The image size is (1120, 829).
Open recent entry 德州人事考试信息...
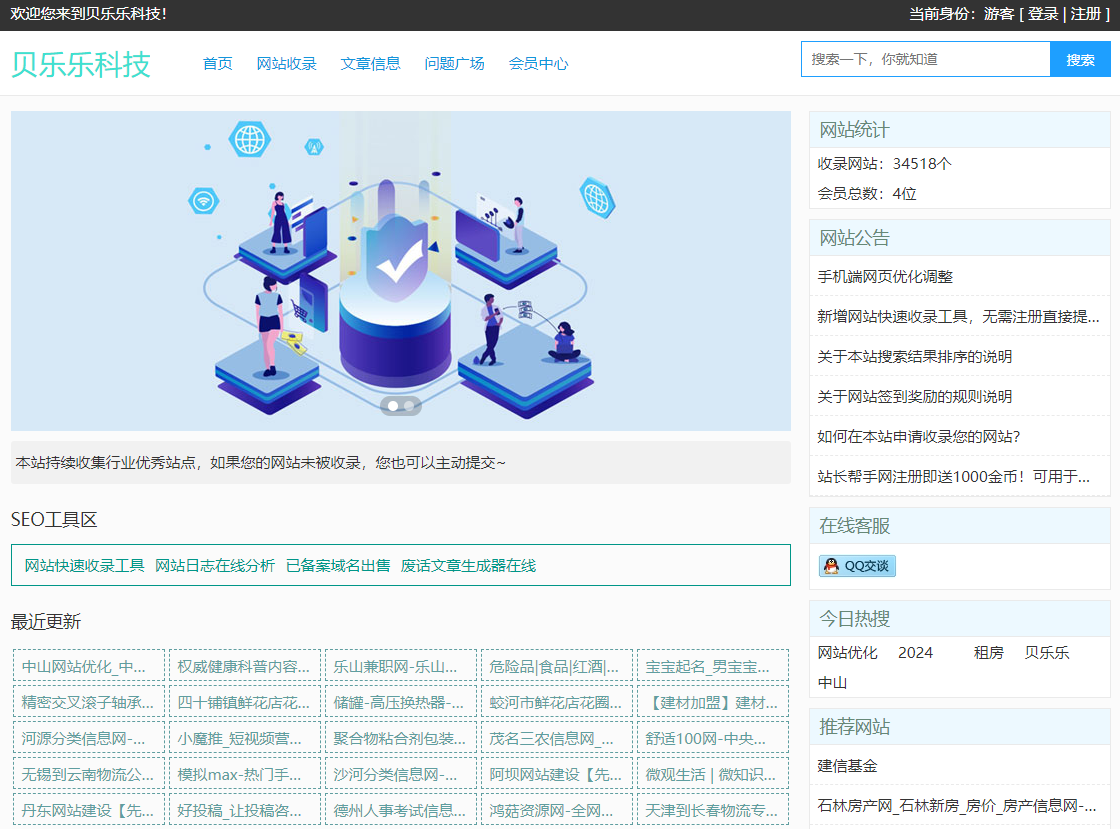[x=401, y=810]
